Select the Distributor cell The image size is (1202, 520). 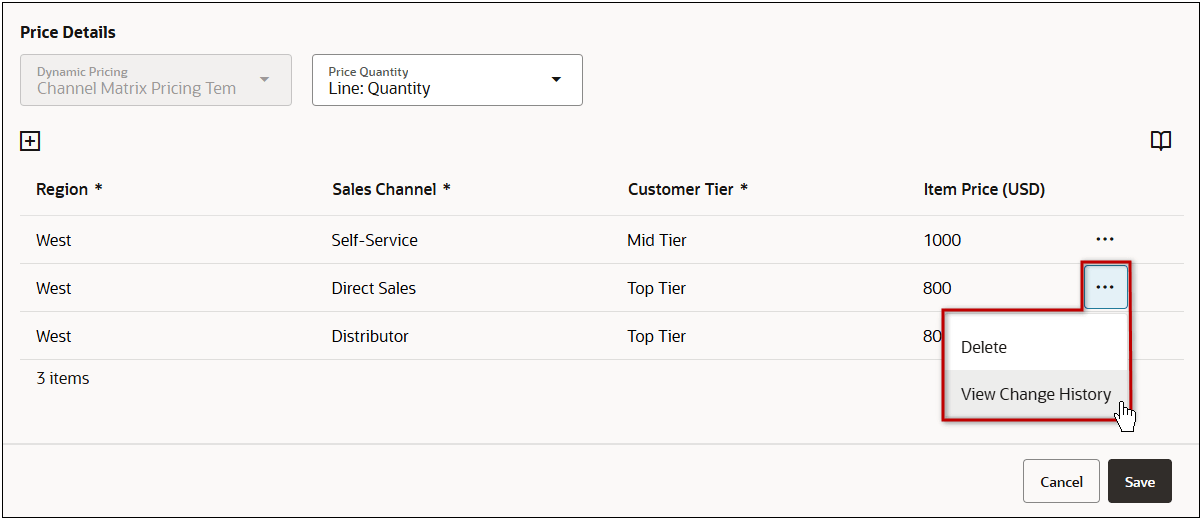pos(370,336)
